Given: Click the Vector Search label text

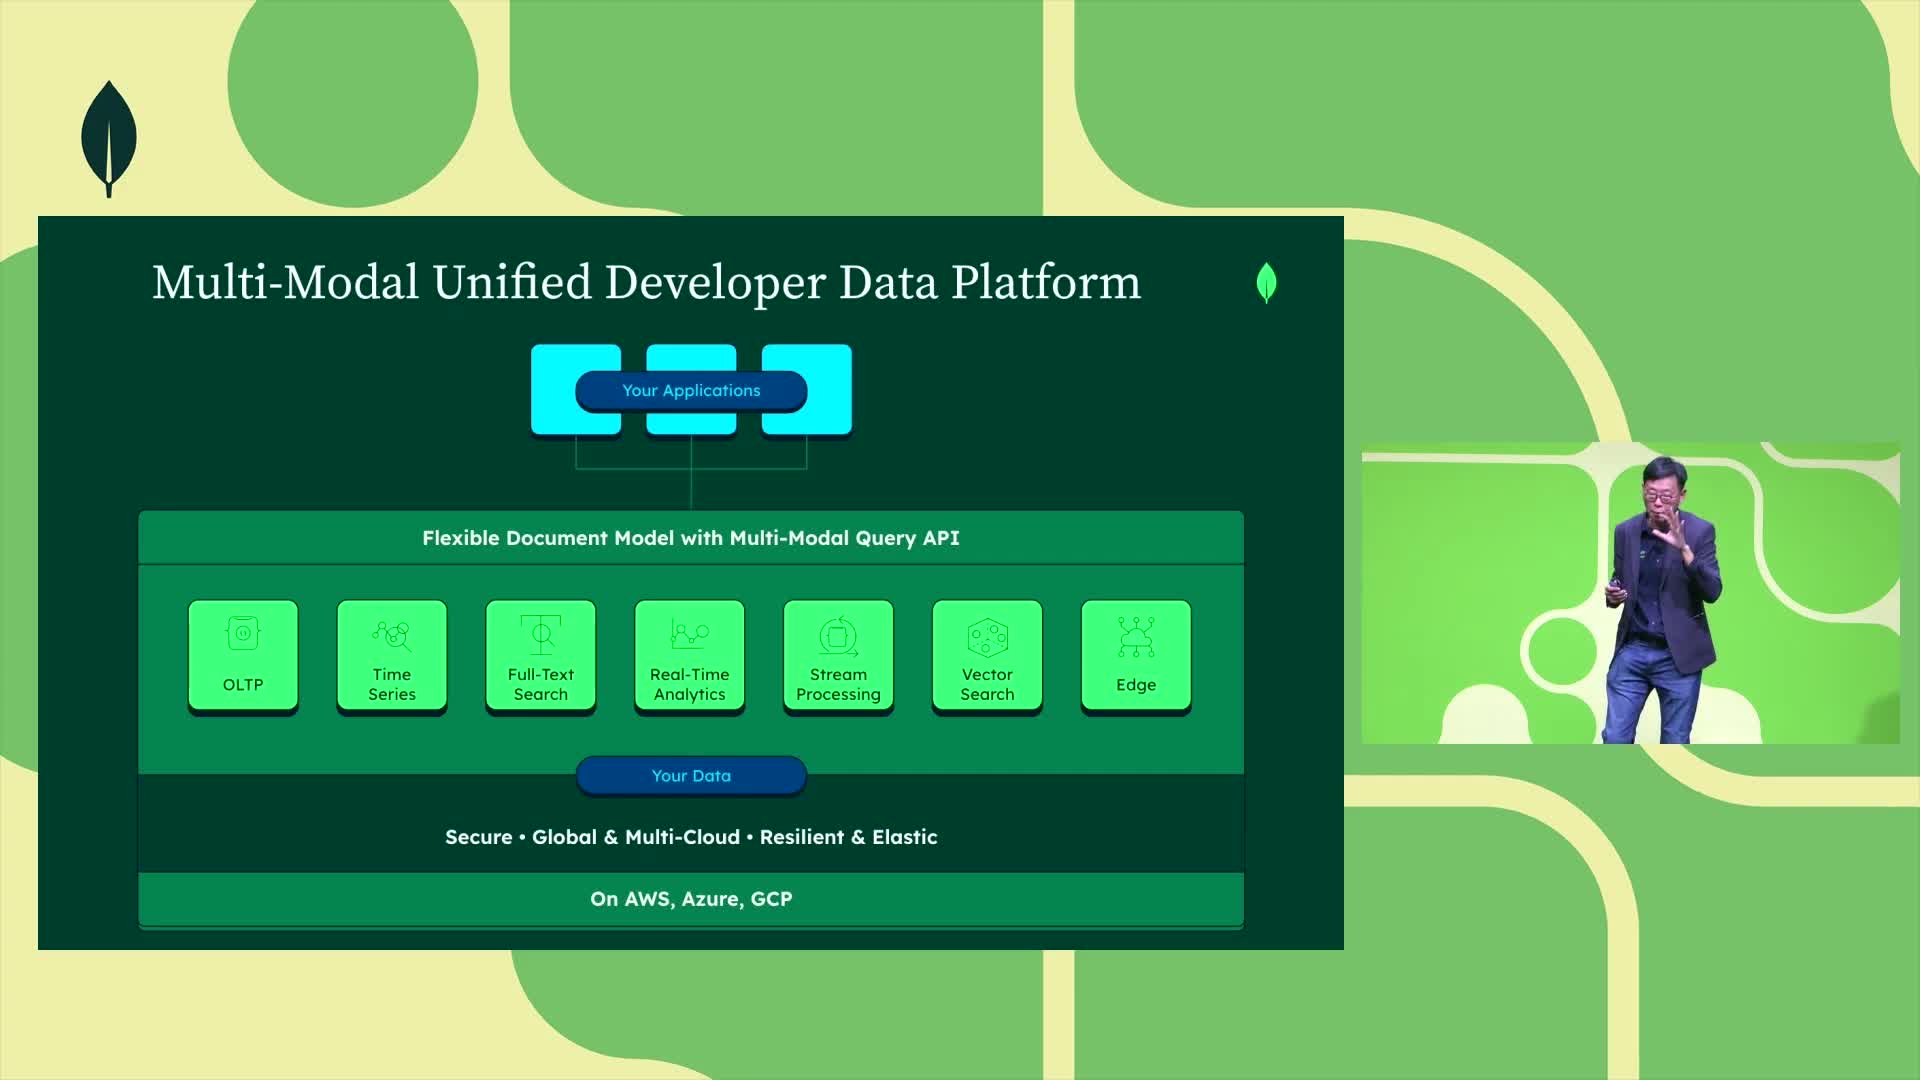Looking at the screenshot, I should [987, 684].
